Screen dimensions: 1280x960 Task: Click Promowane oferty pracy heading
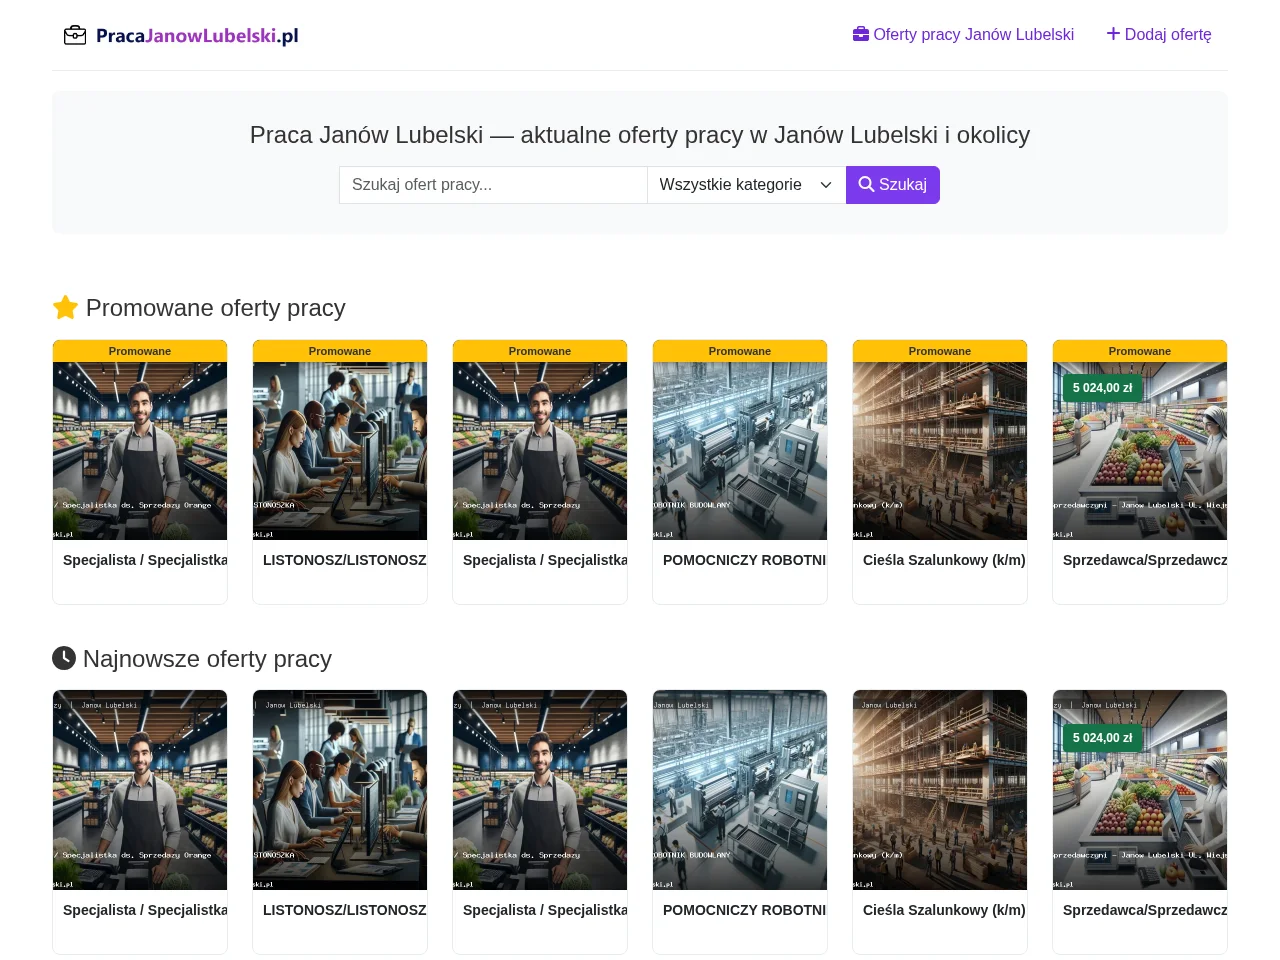199,308
